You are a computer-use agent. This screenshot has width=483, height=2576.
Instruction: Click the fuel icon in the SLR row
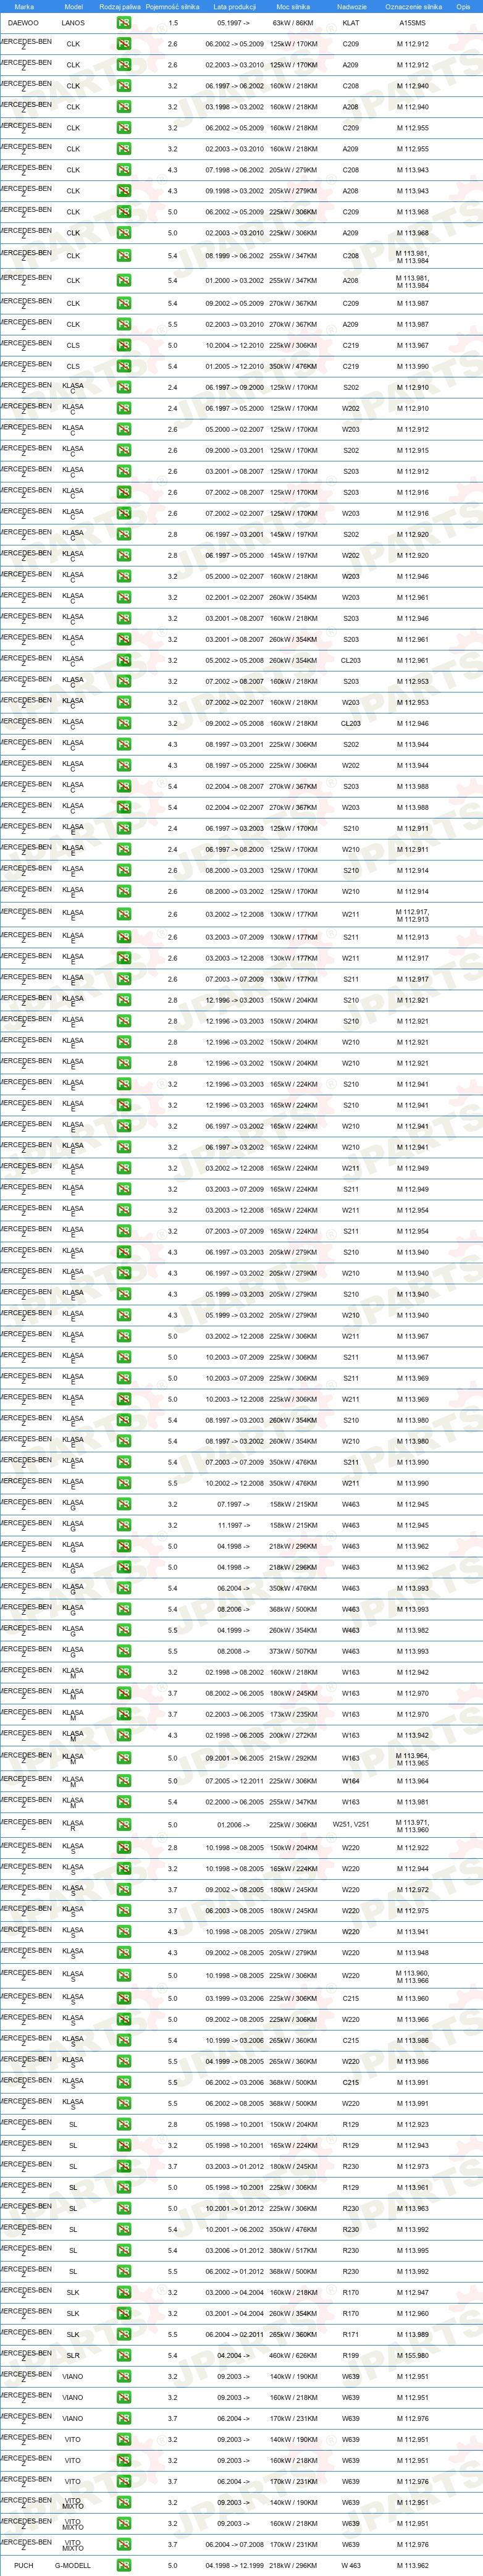tap(123, 2355)
